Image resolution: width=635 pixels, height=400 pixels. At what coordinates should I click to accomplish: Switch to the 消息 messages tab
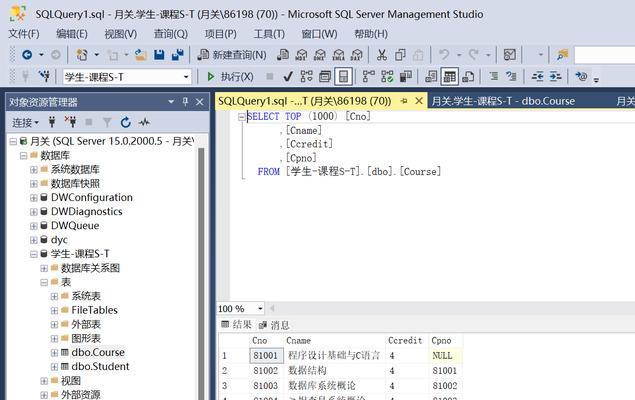point(274,325)
